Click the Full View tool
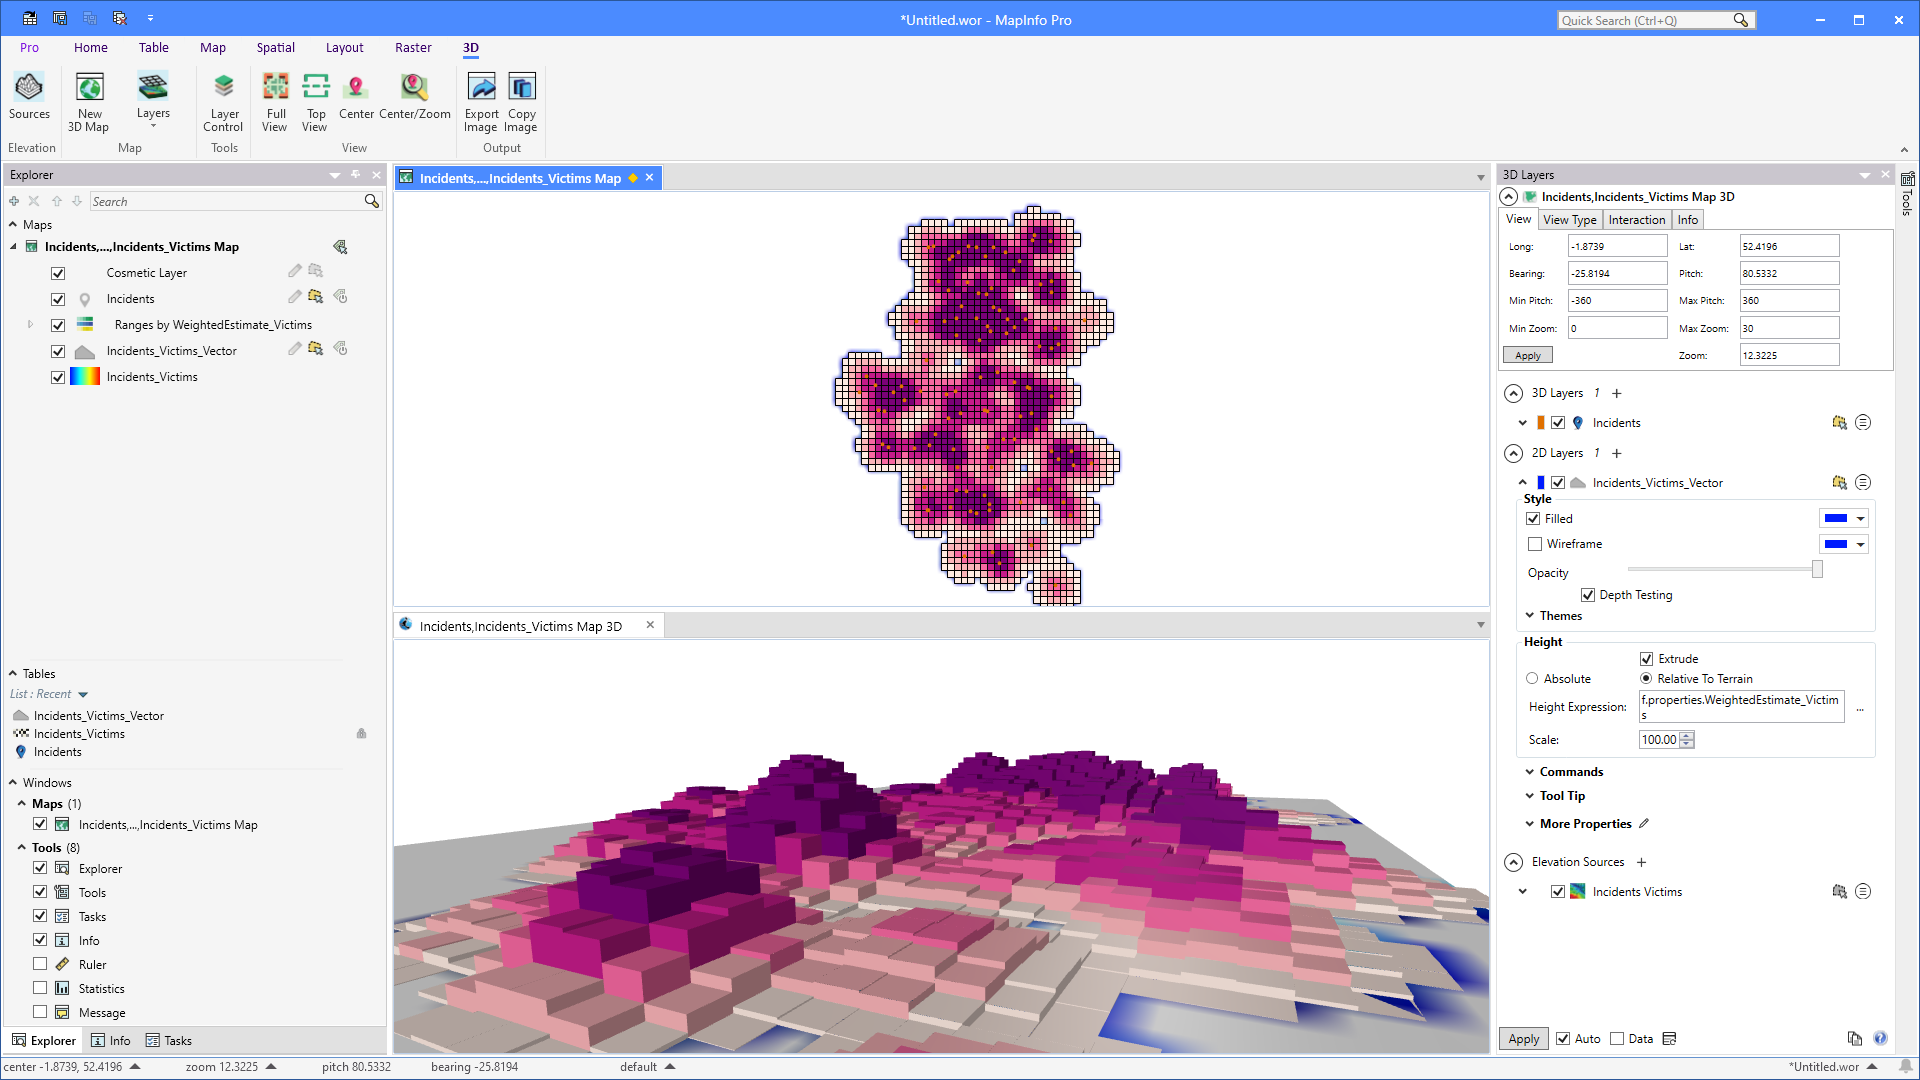The image size is (1920, 1080). pos(275,100)
